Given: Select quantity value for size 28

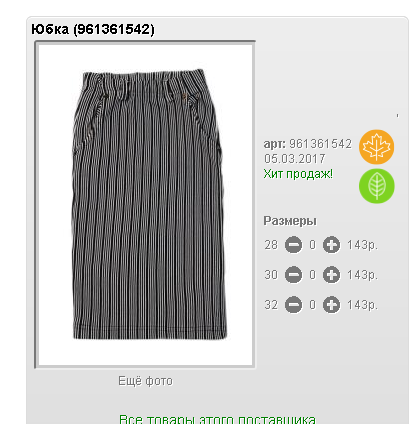Looking at the screenshot, I should pos(312,245).
